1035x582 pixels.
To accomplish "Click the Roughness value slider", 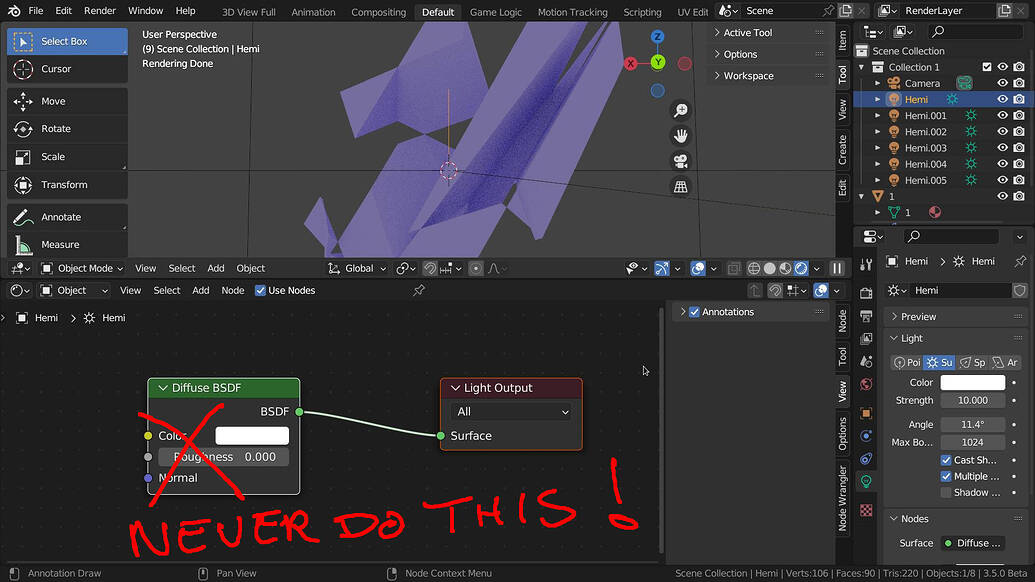I will tap(223, 457).
